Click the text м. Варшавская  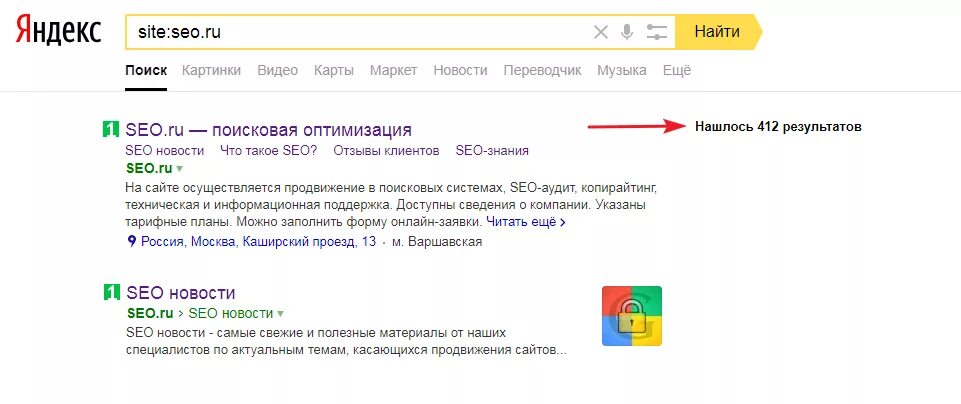437,242
